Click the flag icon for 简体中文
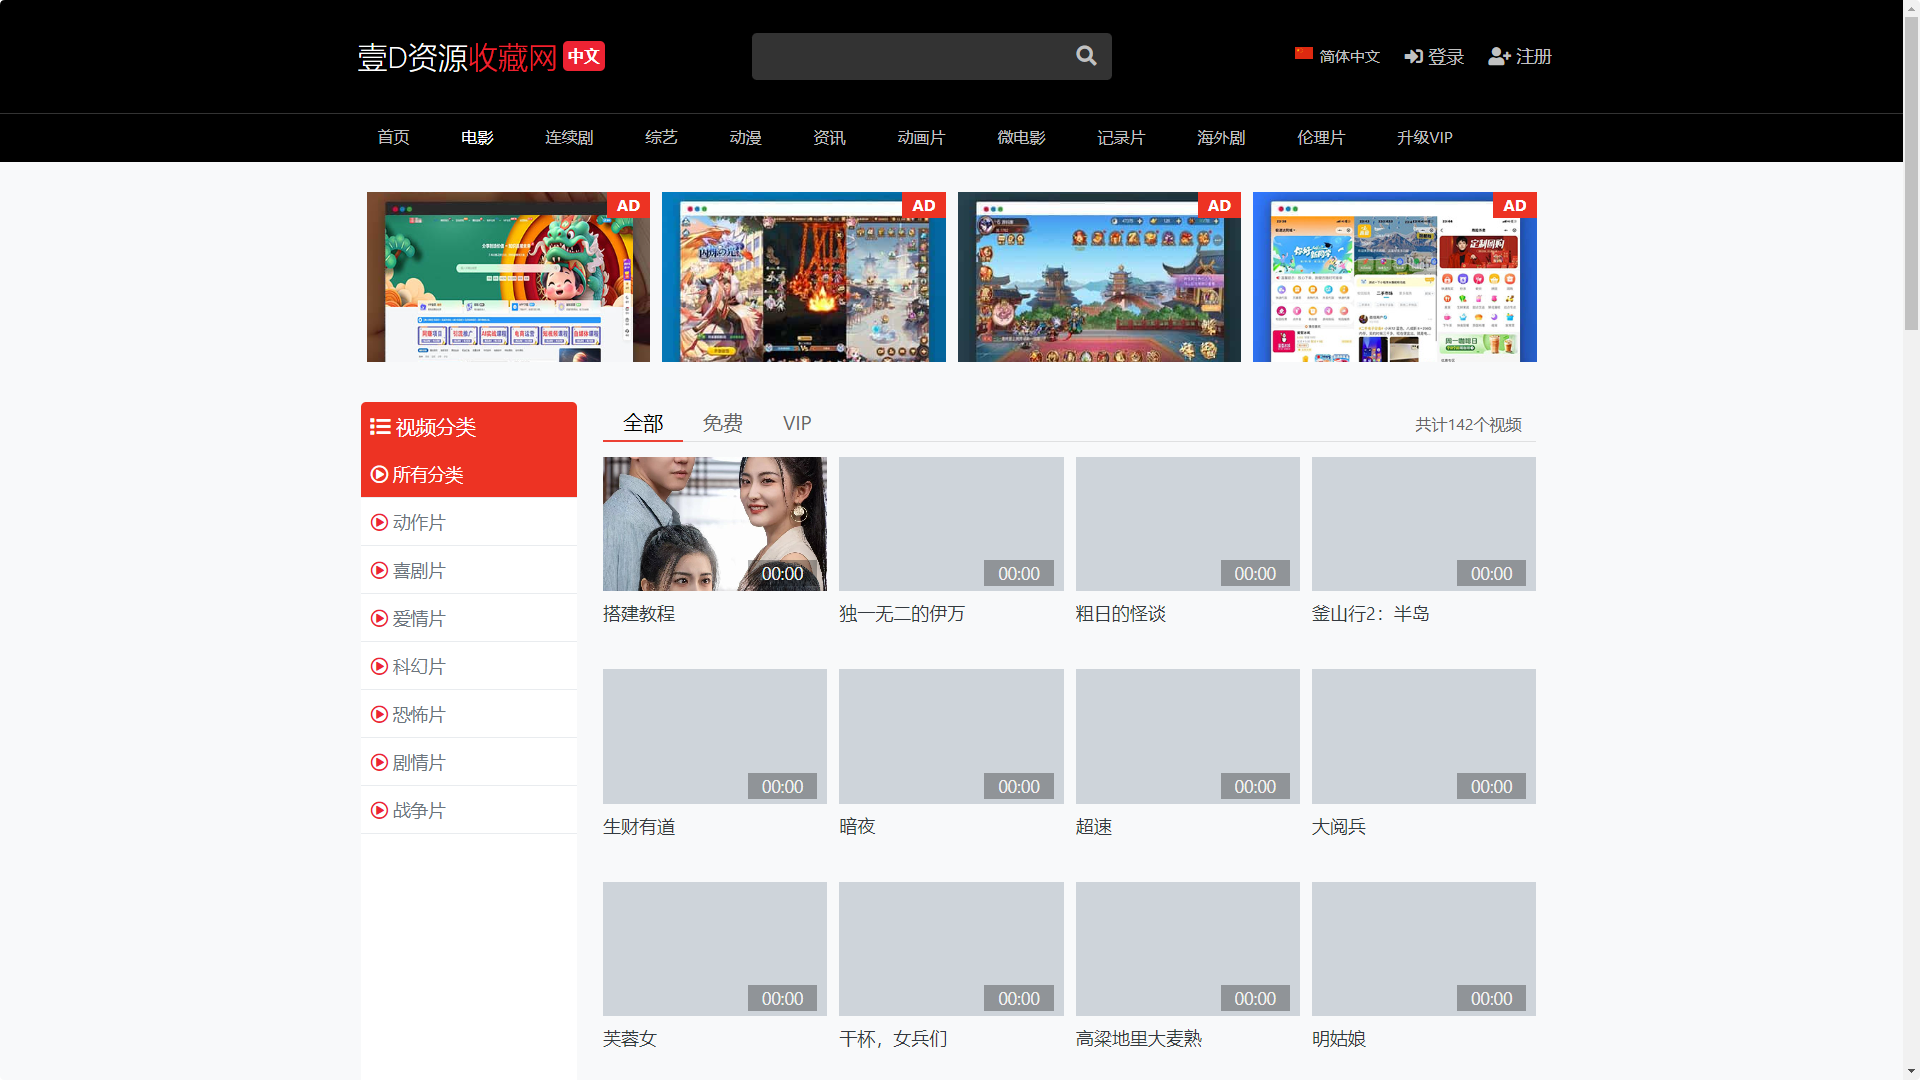 pos(1303,54)
